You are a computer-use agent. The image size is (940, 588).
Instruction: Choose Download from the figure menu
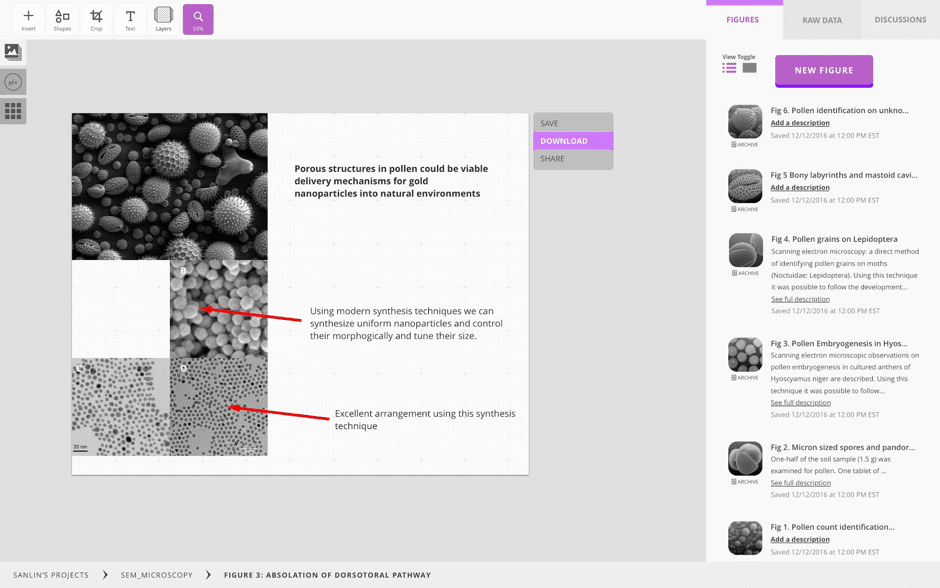573,141
